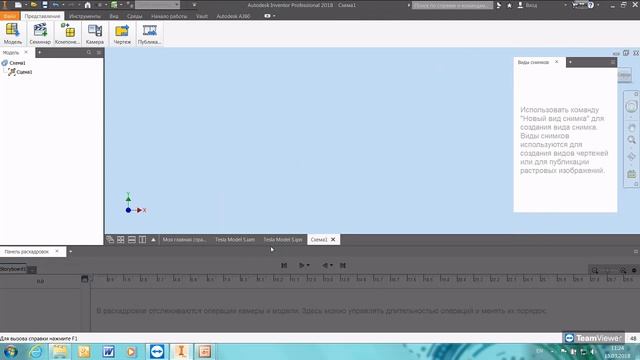Switch to the Вид ribbon tab
This screenshot has width=640, height=360.
[114, 16]
